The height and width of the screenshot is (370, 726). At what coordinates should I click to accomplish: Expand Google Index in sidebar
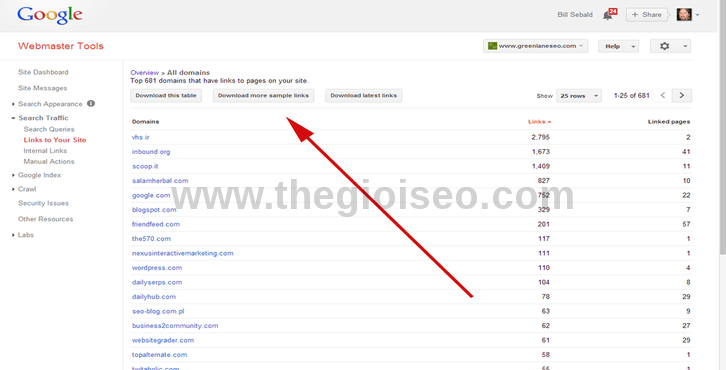click(x=39, y=175)
